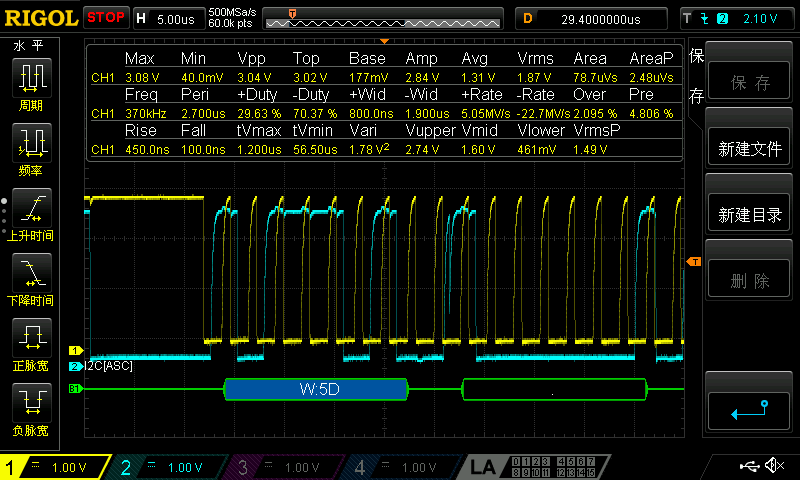Select the 周期 period measurement icon
The width and height of the screenshot is (800, 480).
pos(32,78)
